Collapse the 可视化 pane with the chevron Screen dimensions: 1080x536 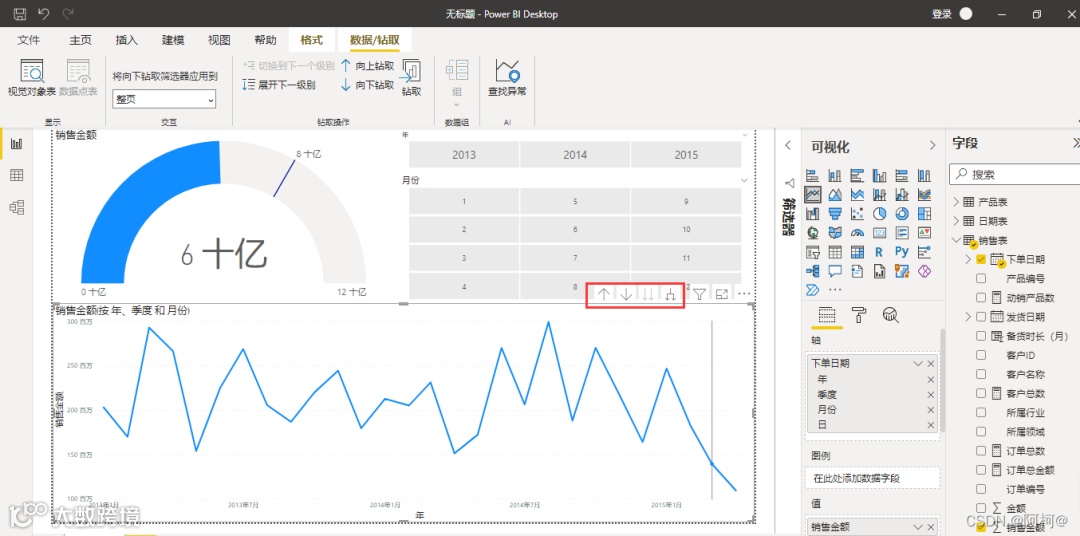click(x=933, y=145)
